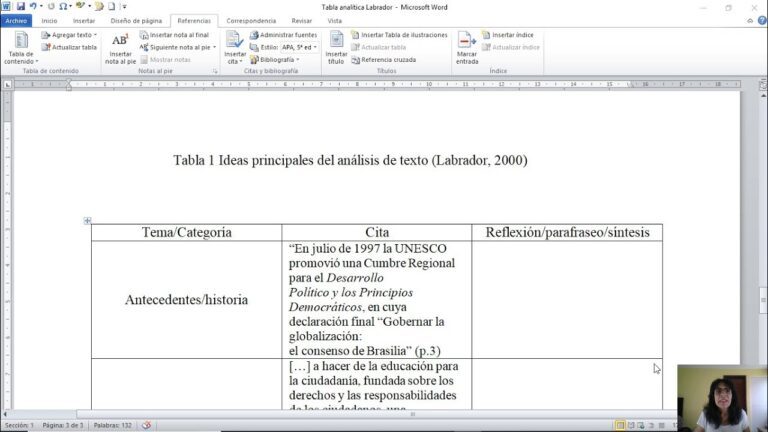
Task: Click Página: 3 de 3 in the status bar
Action: coord(63,425)
